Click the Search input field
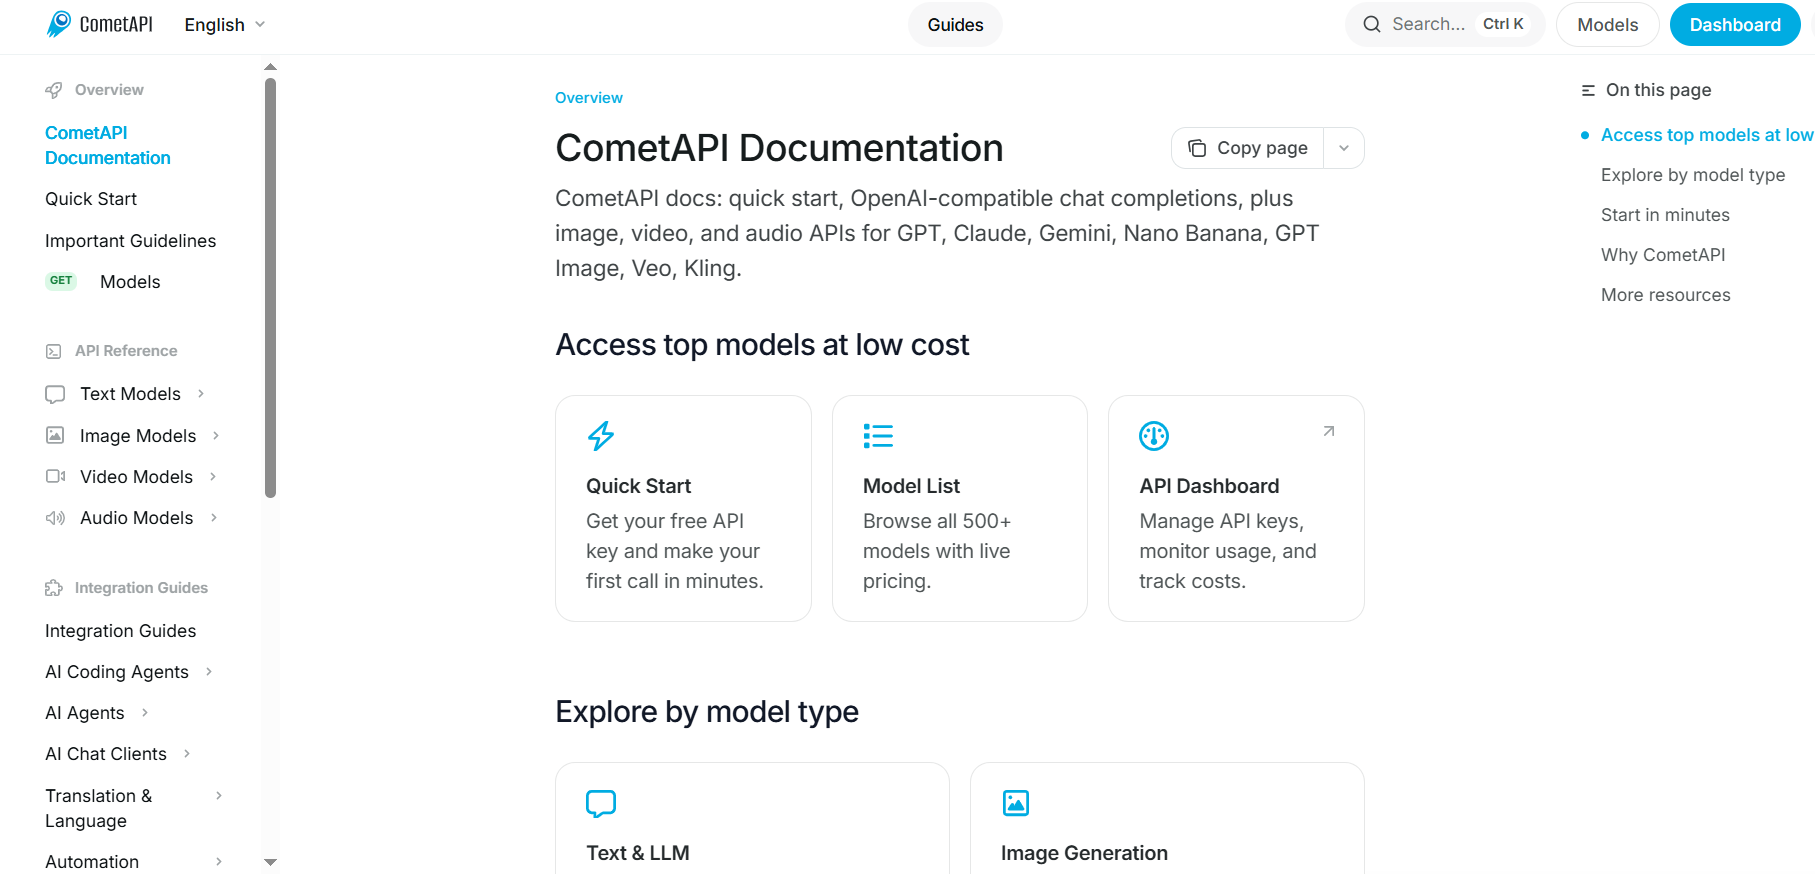This screenshot has width=1815, height=874. pyautogui.click(x=1428, y=24)
